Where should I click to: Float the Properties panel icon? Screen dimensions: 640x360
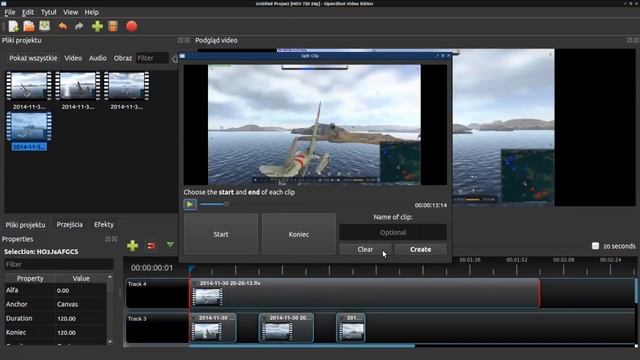point(108,239)
